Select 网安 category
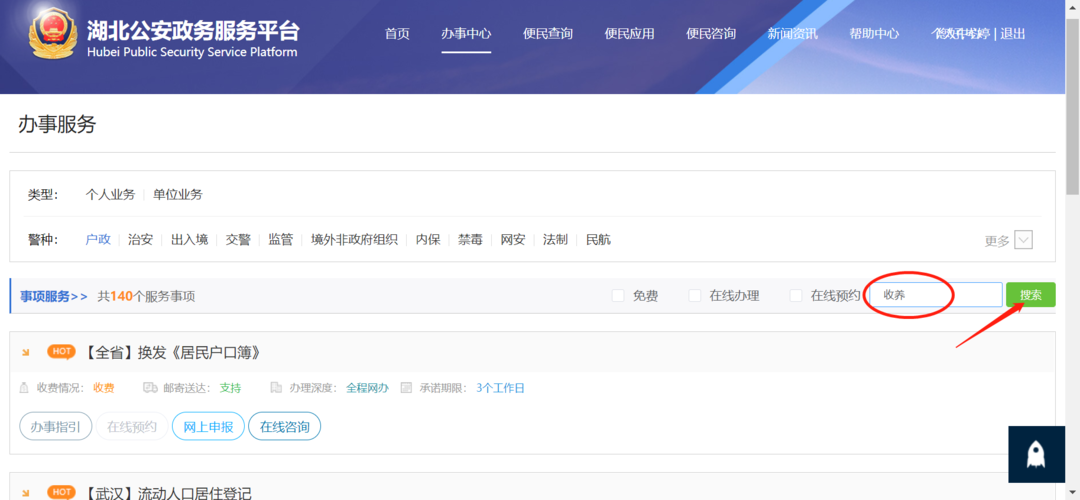1080x500 pixels. coord(513,240)
